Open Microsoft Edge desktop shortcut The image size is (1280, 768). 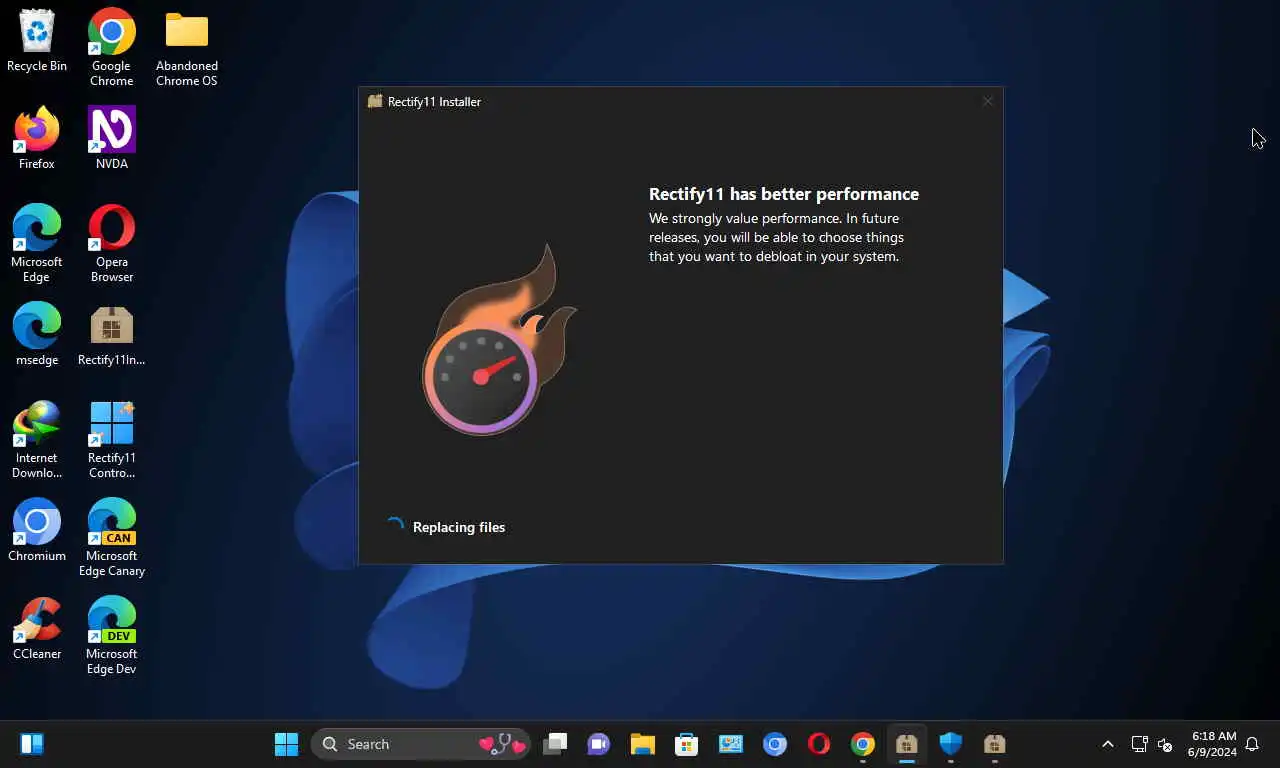tap(37, 243)
